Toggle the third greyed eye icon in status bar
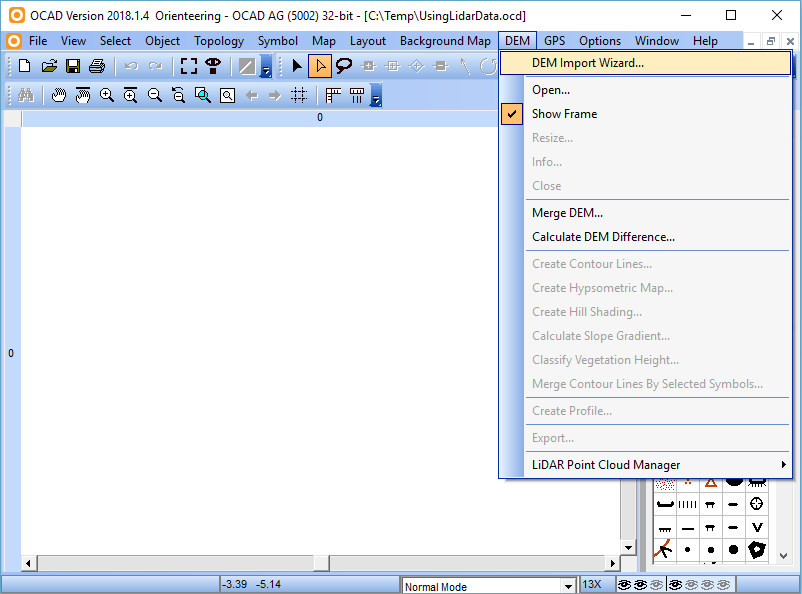This screenshot has width=802, height=594. (x=657, y=584)
